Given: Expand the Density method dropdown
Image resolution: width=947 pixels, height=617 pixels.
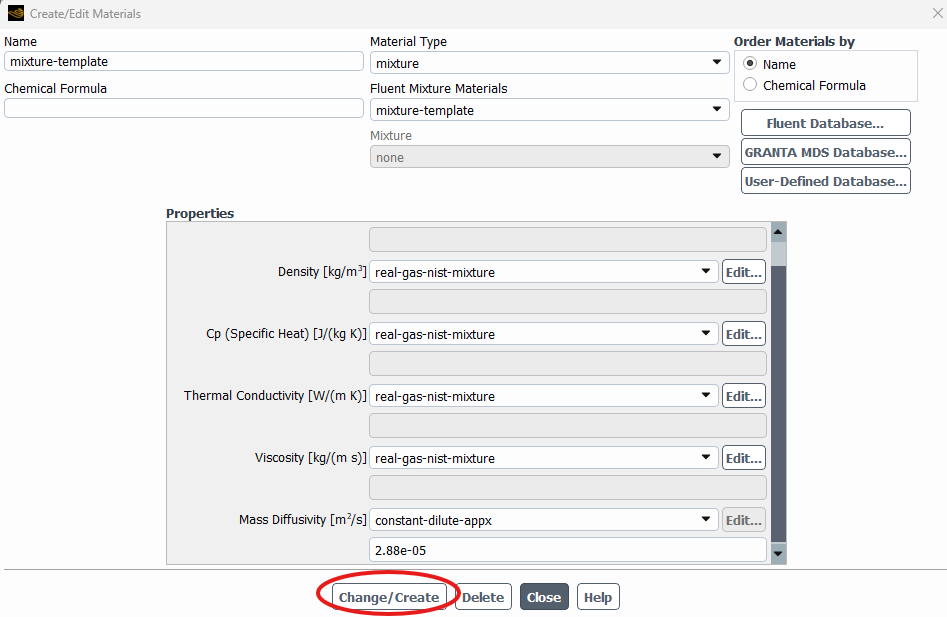Looking at the screenshot, I should coord(544,272).
